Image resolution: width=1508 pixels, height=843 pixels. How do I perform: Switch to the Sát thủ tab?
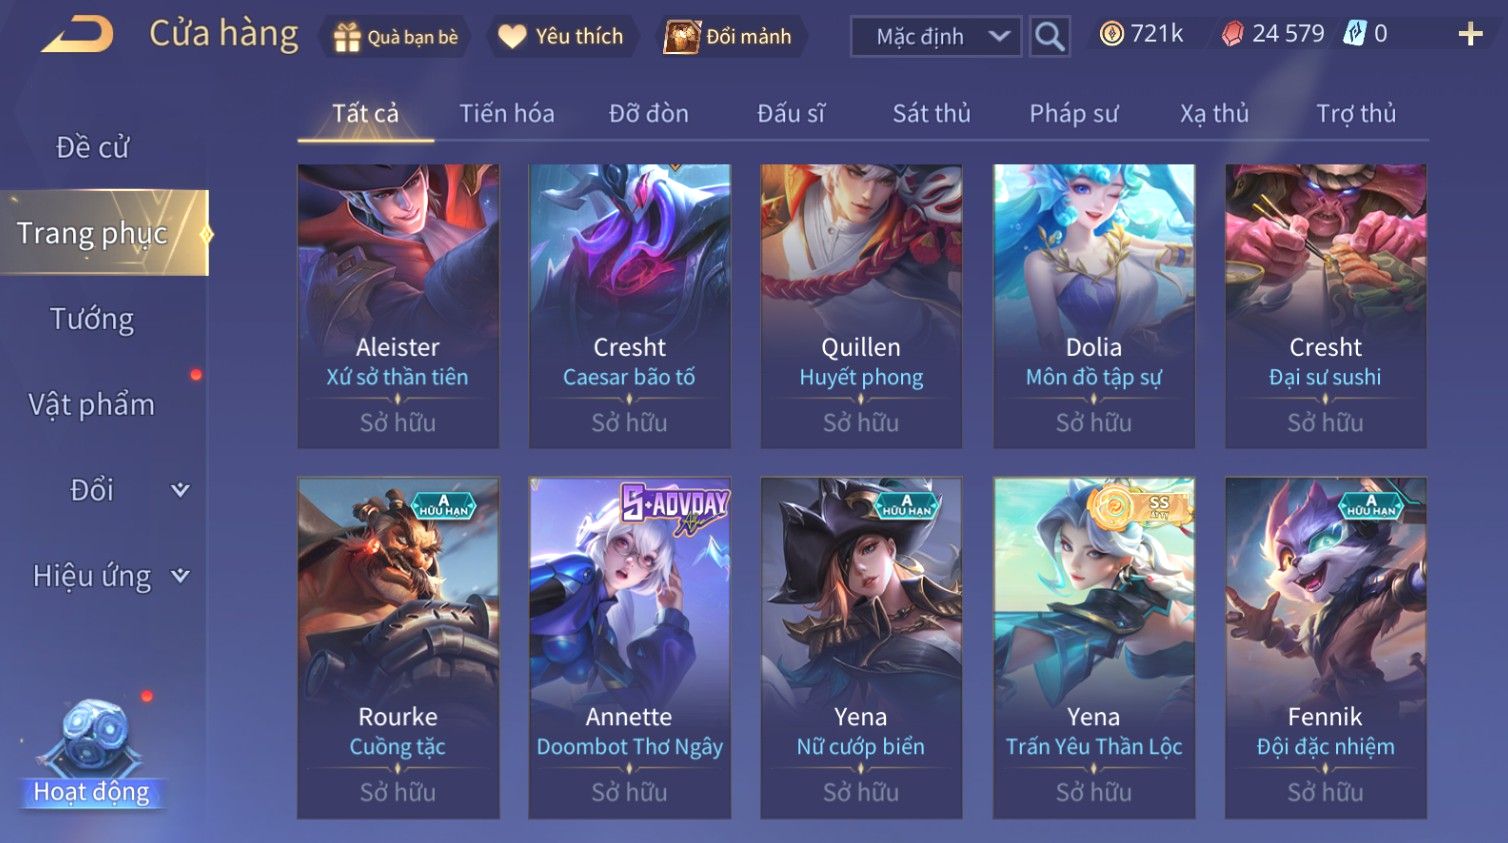[x=931, y=113]
